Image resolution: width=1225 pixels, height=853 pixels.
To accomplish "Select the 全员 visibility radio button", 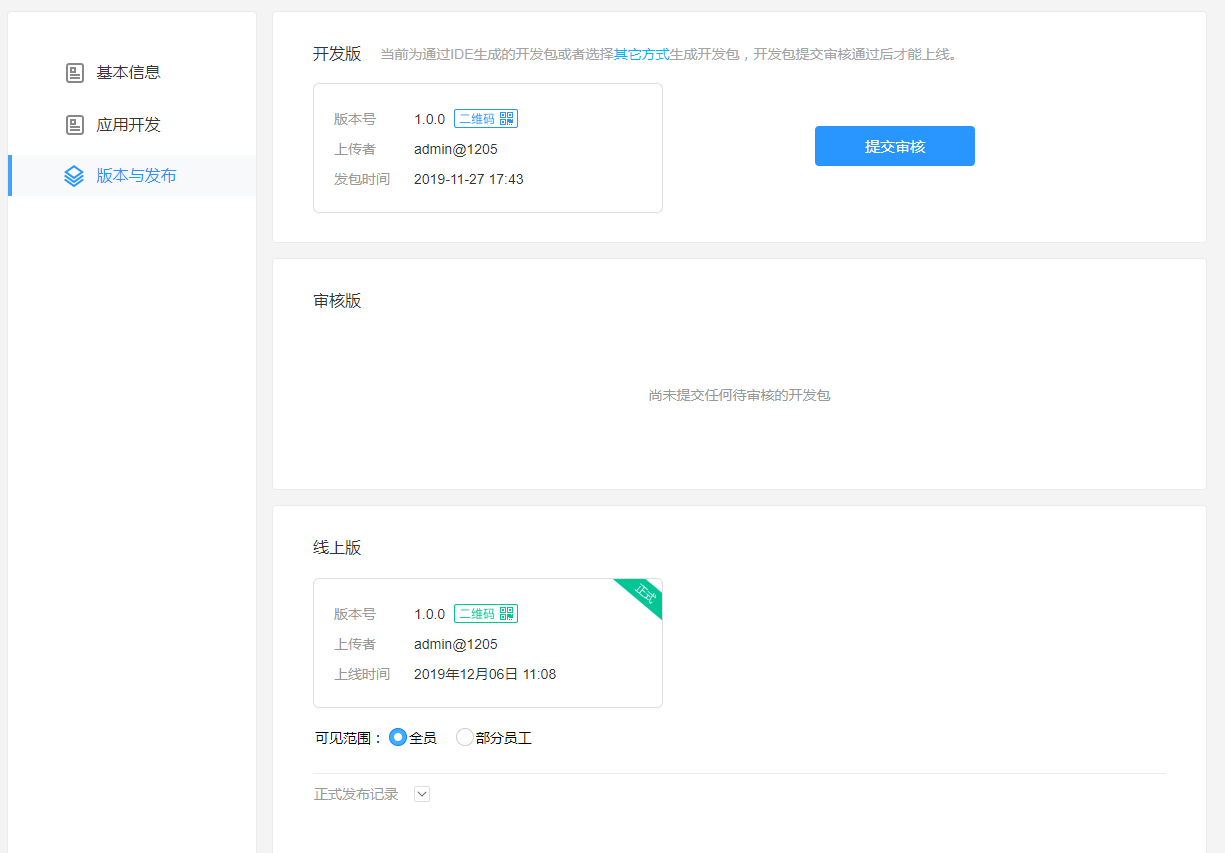I will pos(399,737).
